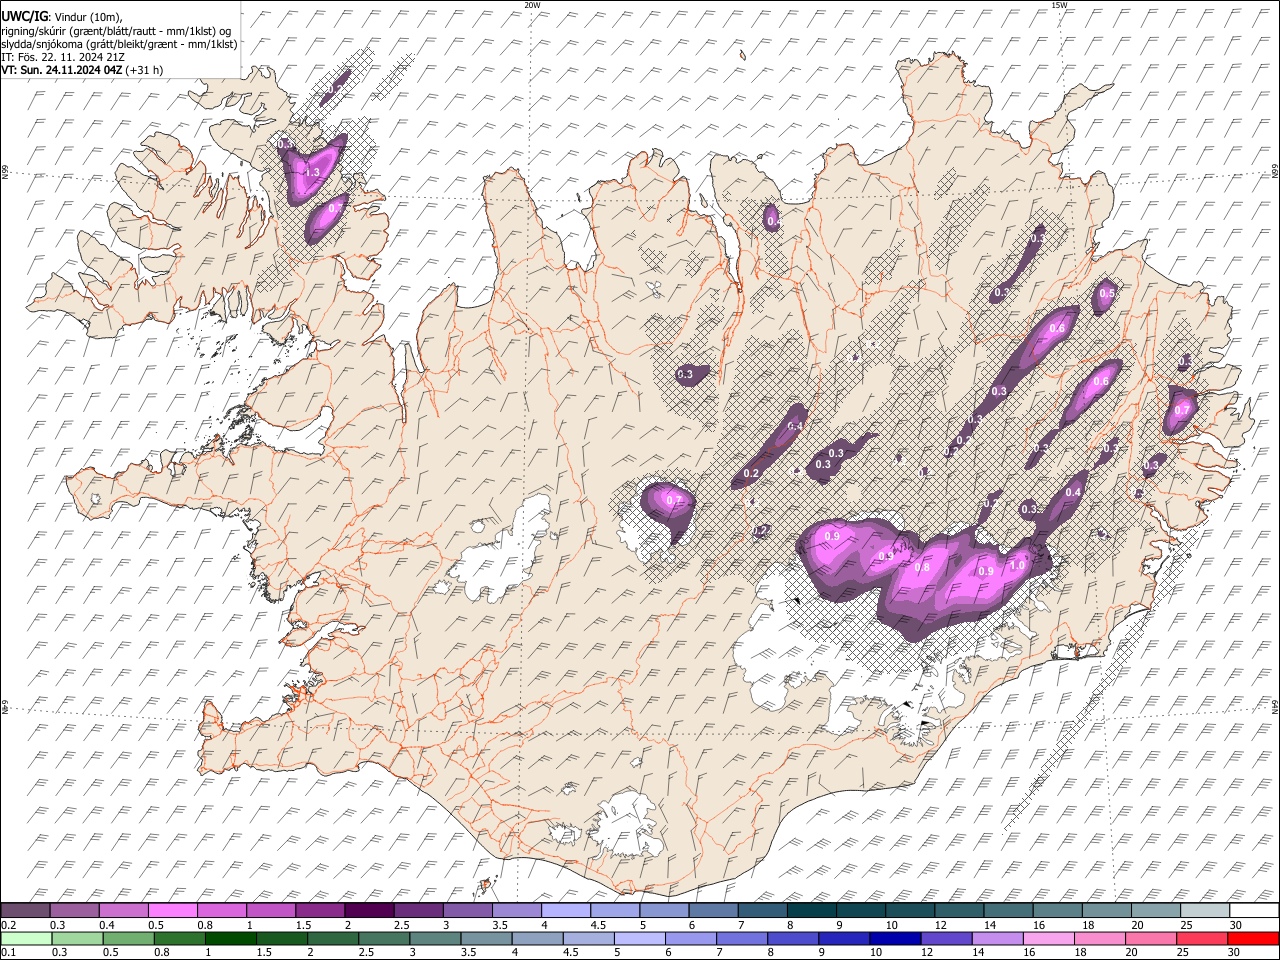Click the pale green first swatch of bottom legend
Screen dimensions: 1280x960
coord(26,938)
